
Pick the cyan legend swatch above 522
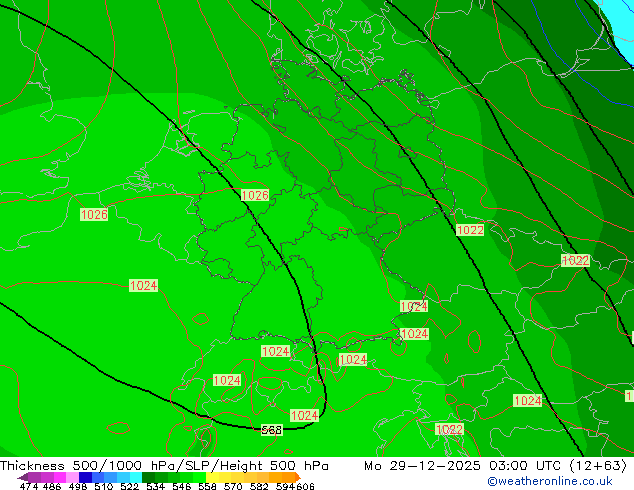[135, 477]
